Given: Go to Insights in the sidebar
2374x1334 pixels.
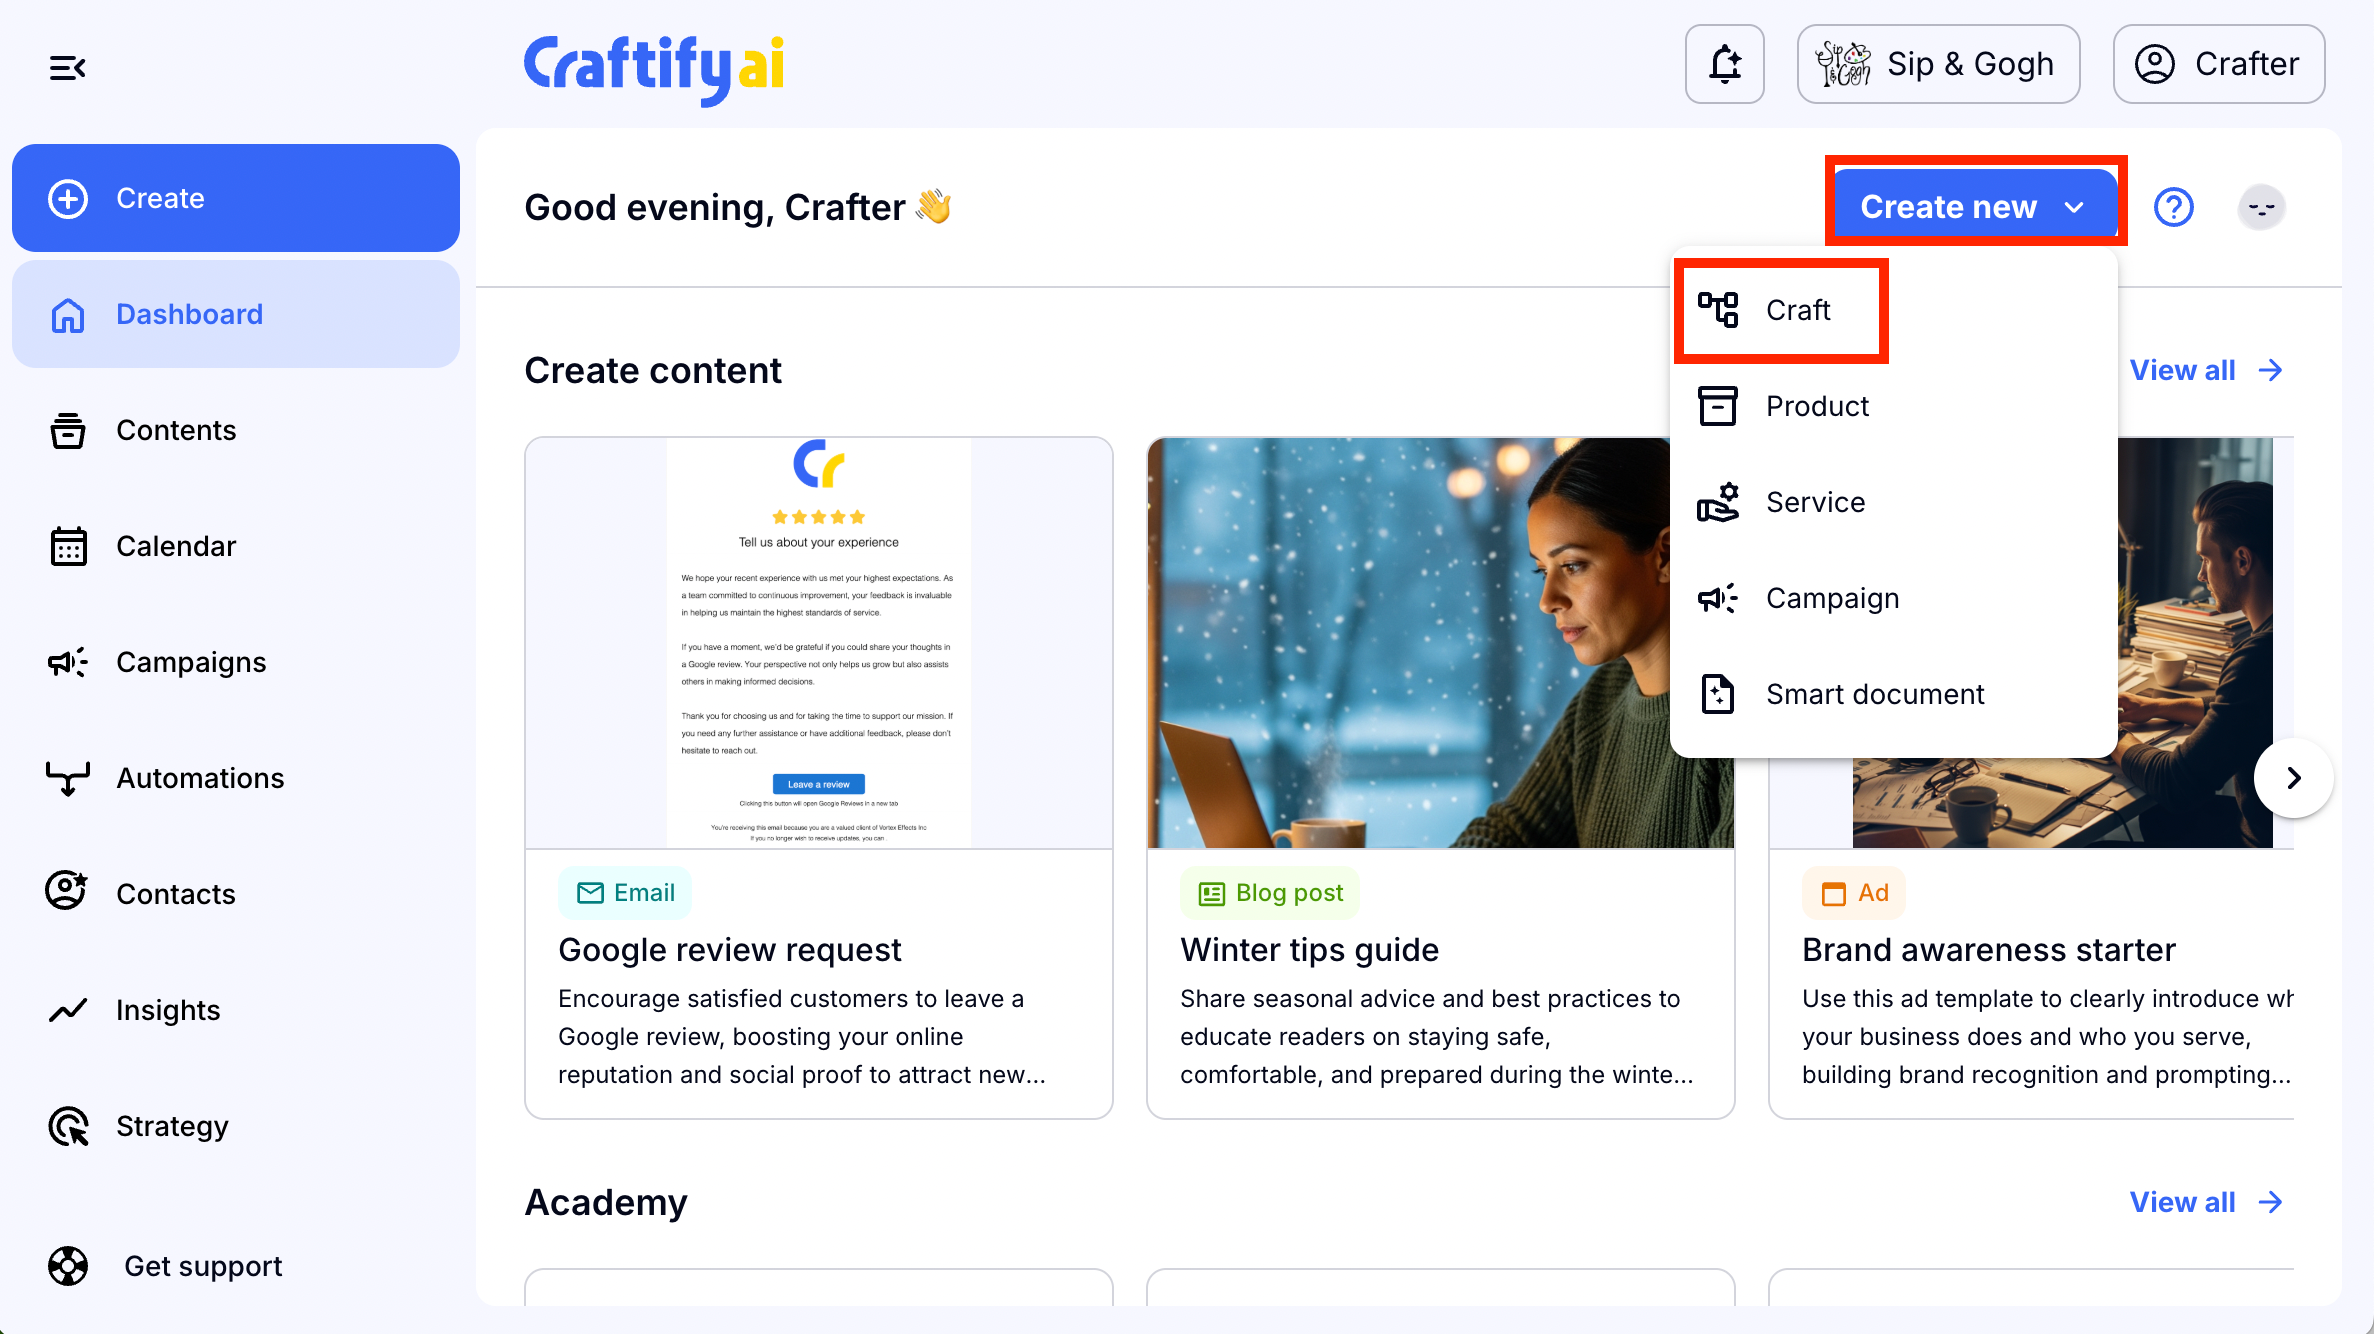Looking at the screenshot, I should pyautogui.click(x=168, y=1010).
